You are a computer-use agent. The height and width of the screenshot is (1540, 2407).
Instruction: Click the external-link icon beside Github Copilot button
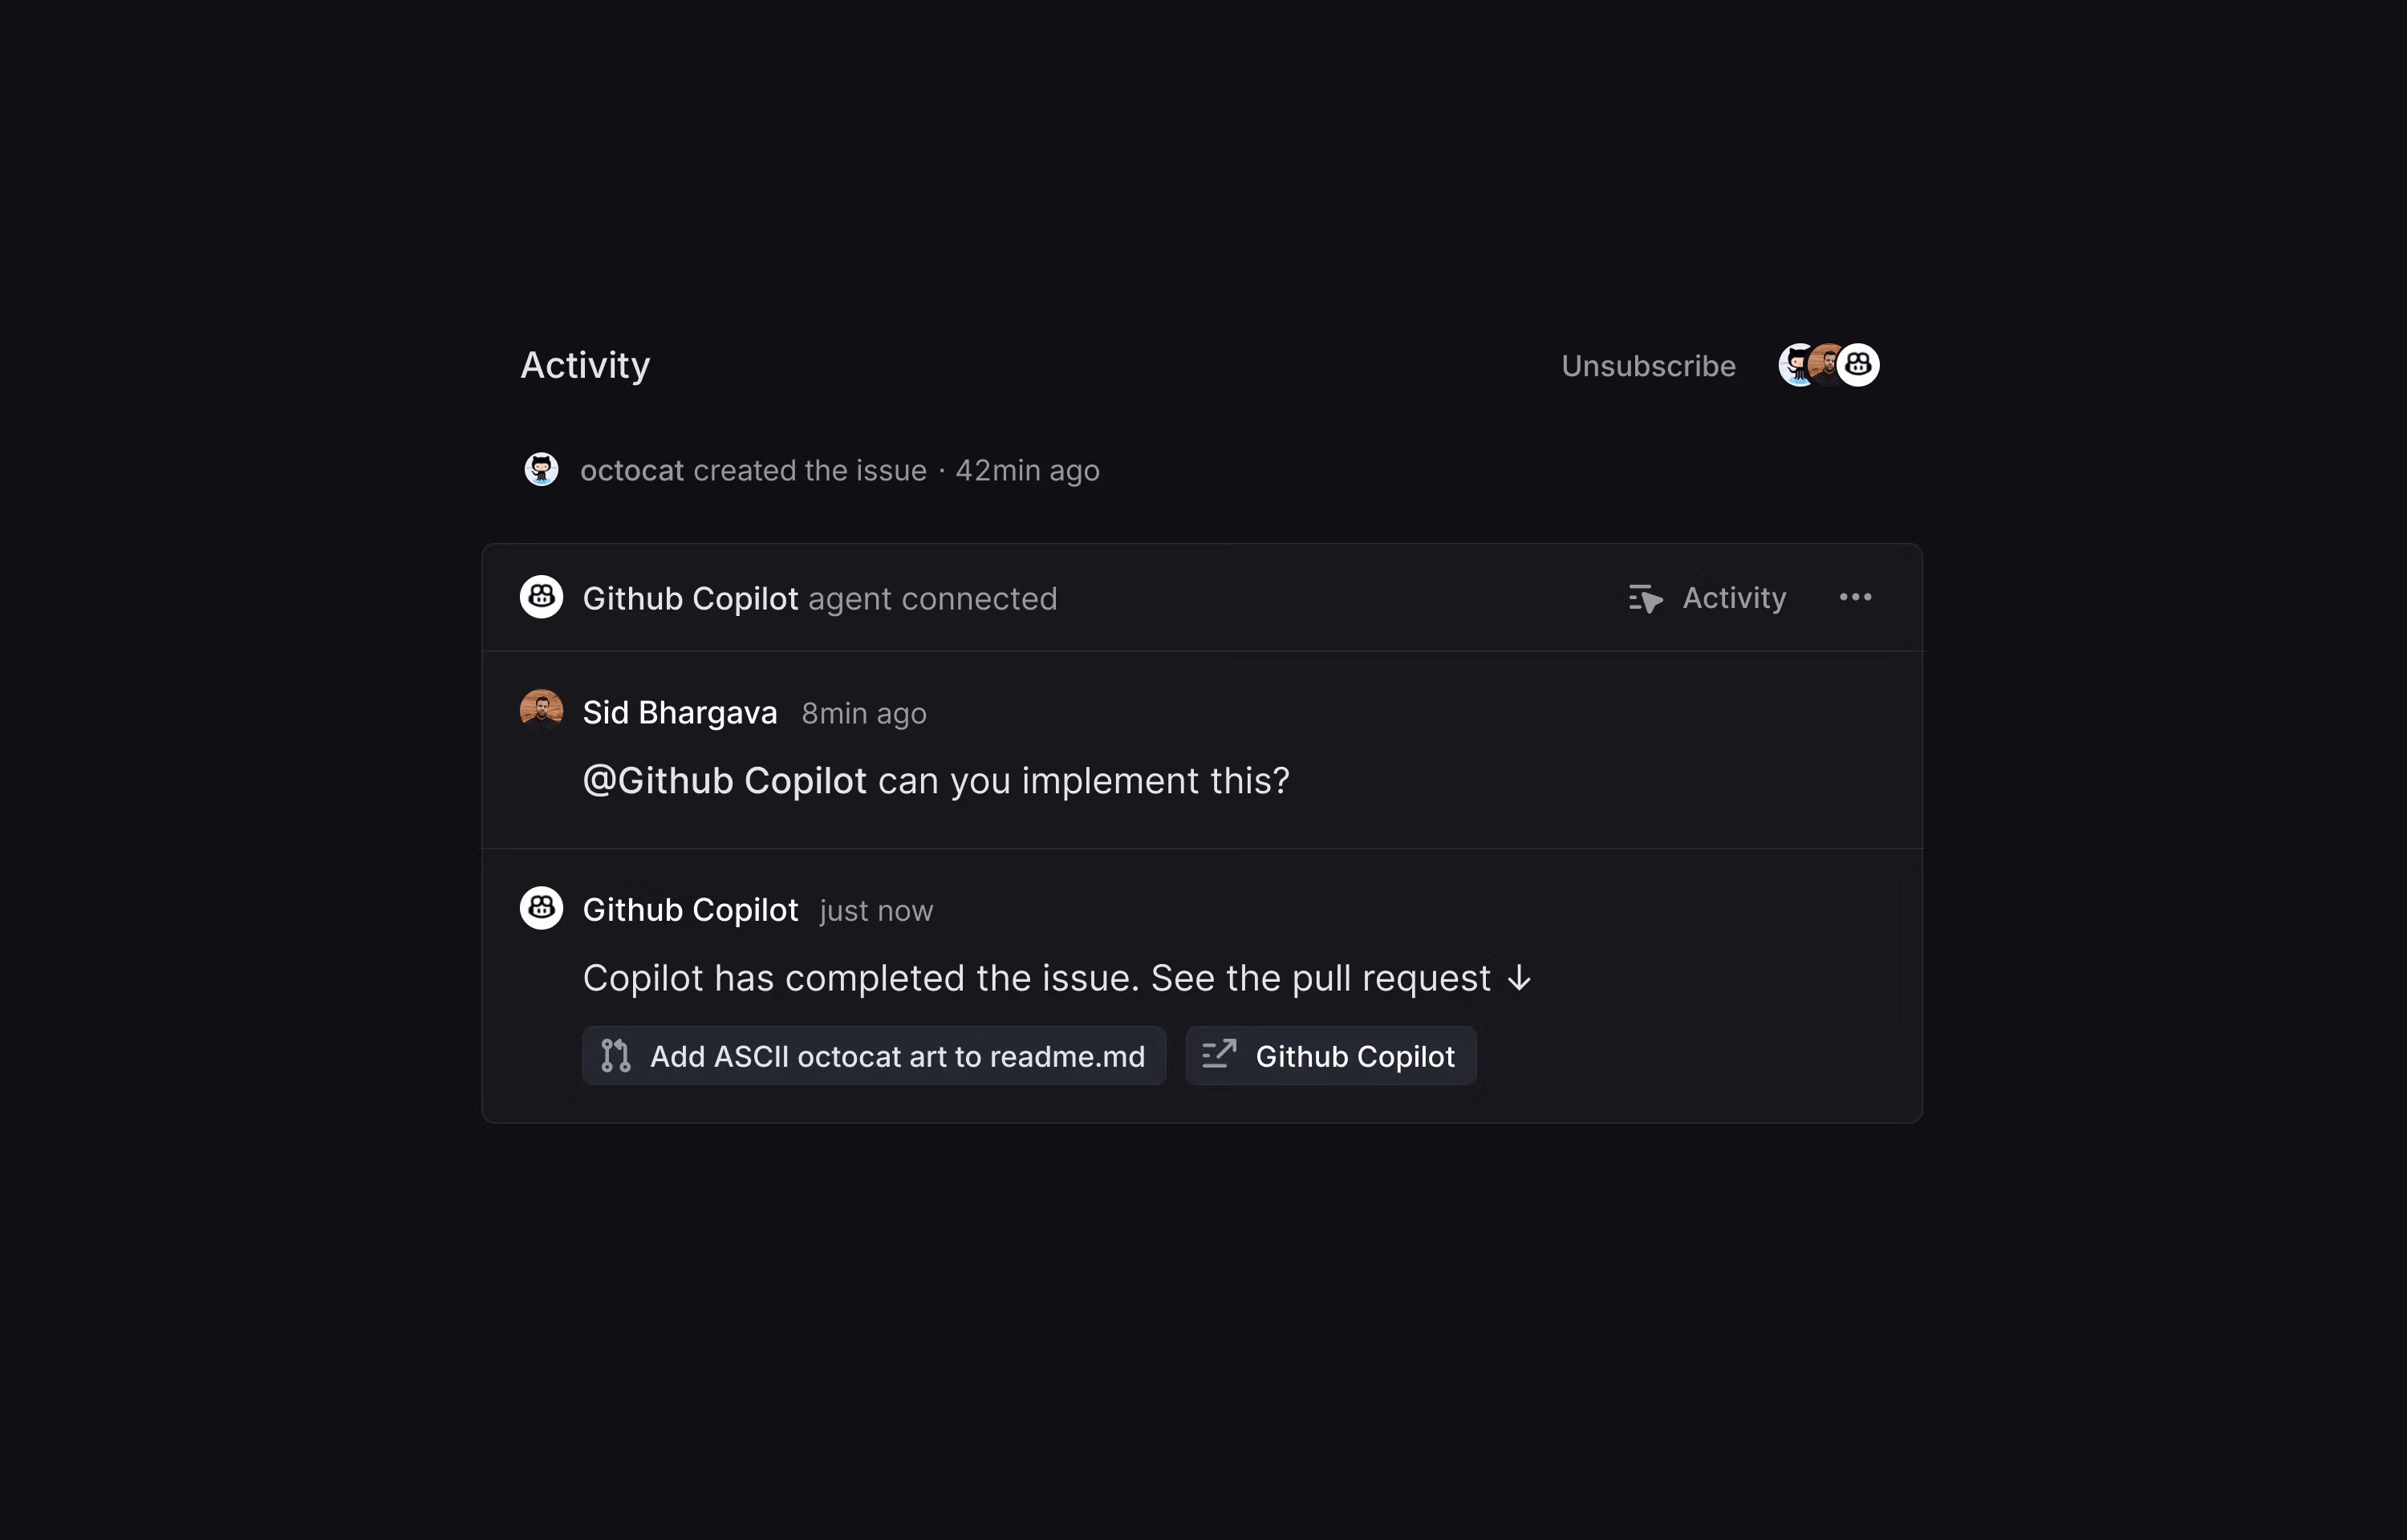click(x=1220, y=1055)
